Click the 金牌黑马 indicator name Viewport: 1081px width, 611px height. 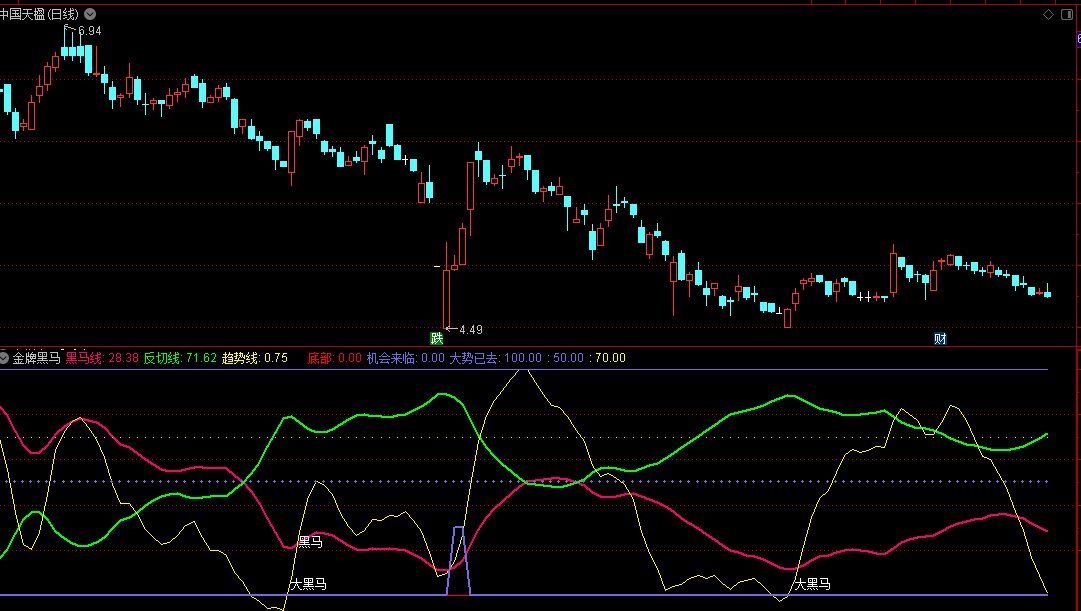(37, 357)
